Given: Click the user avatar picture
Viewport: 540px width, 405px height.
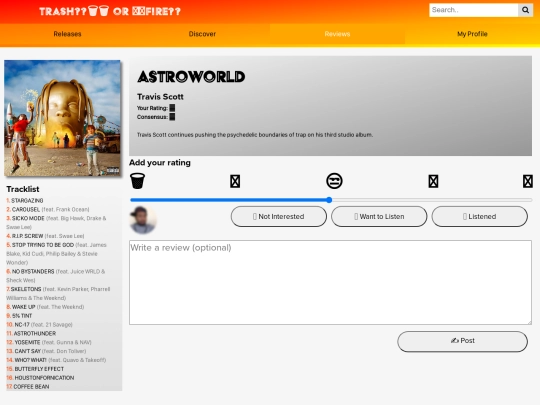Looking at the screenshot, I should pyautogui.click(x=143, y=220).
